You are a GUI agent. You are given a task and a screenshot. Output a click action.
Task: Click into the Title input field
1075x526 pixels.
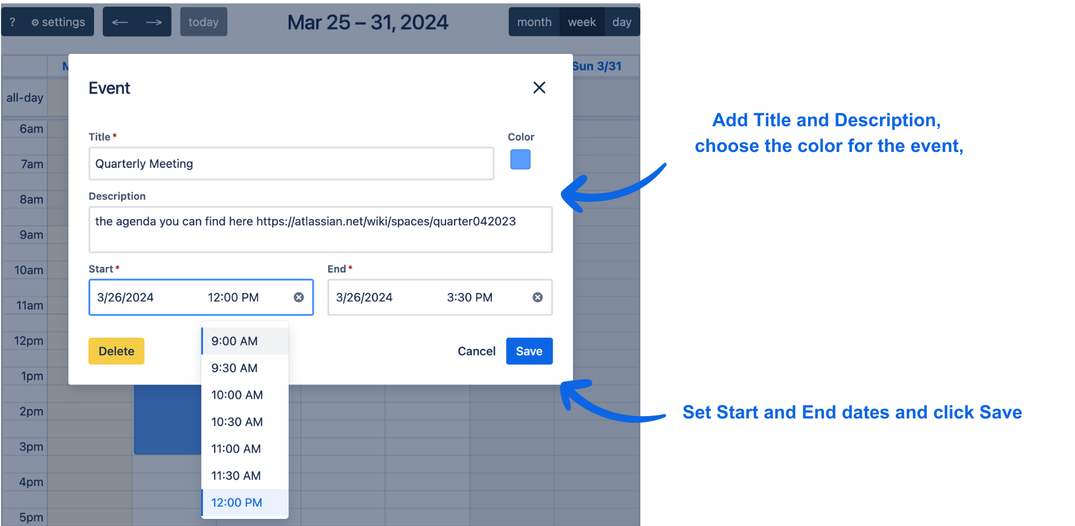click(291, 164)
